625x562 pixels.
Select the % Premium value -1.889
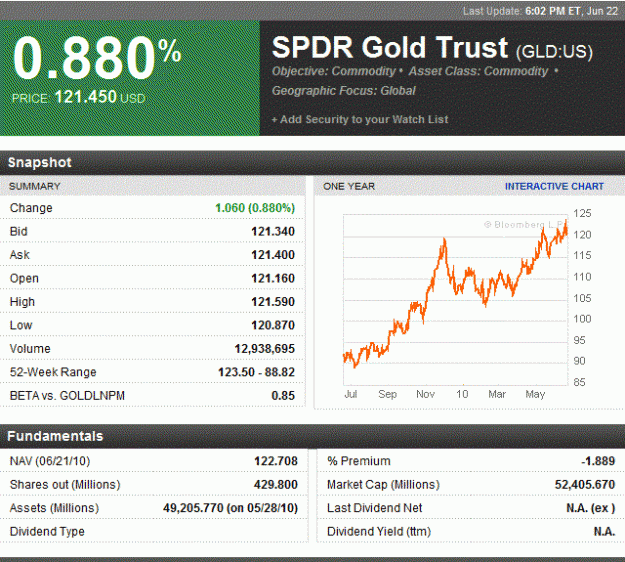tap(598, 461)
